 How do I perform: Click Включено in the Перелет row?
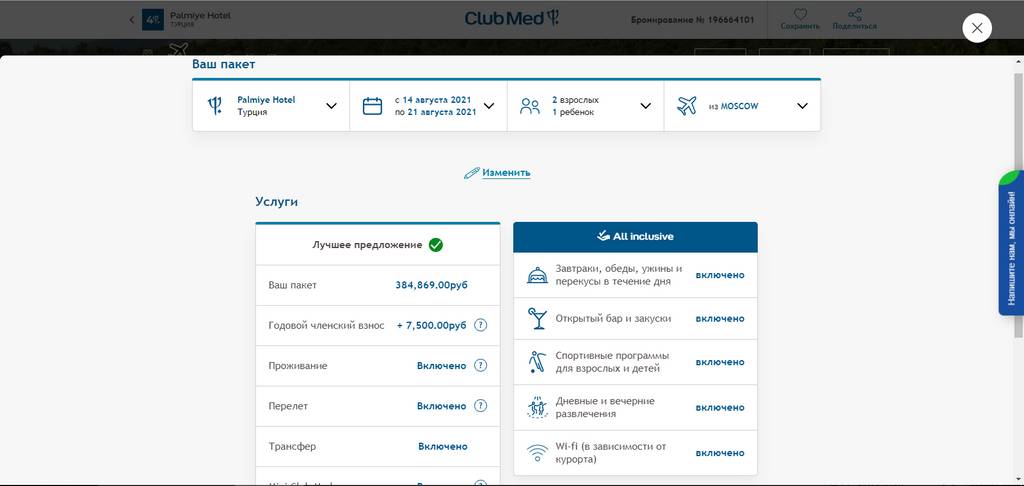click(441, 406)
